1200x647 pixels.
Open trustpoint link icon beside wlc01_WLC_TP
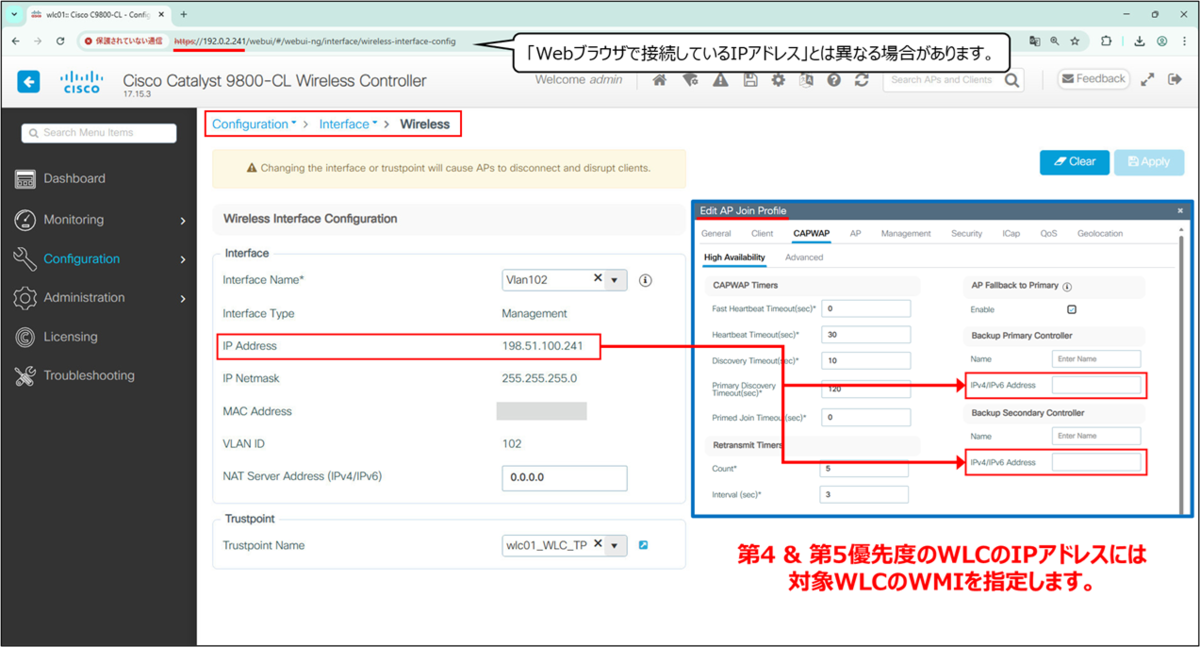[x=643, y=545]
